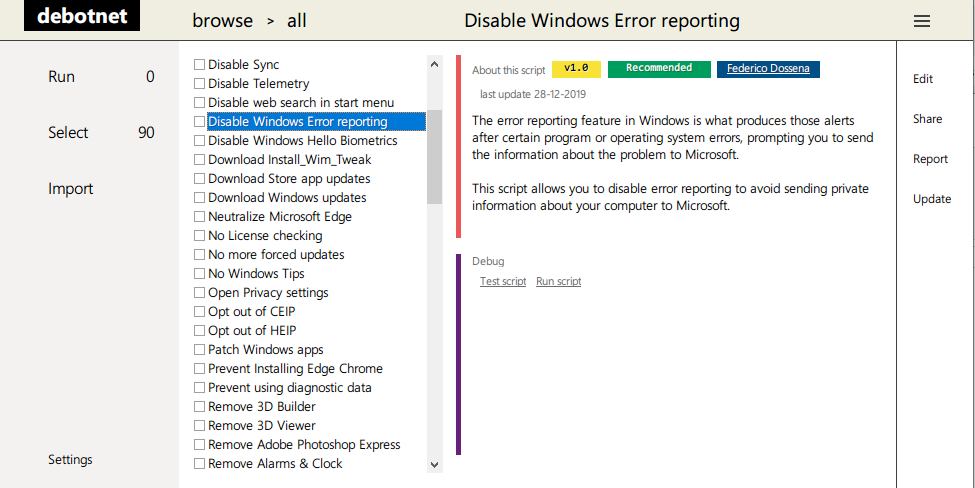Choose the all category breadcrumb
Viewport: 975px width, 488px height.
(x=297, y=21)
